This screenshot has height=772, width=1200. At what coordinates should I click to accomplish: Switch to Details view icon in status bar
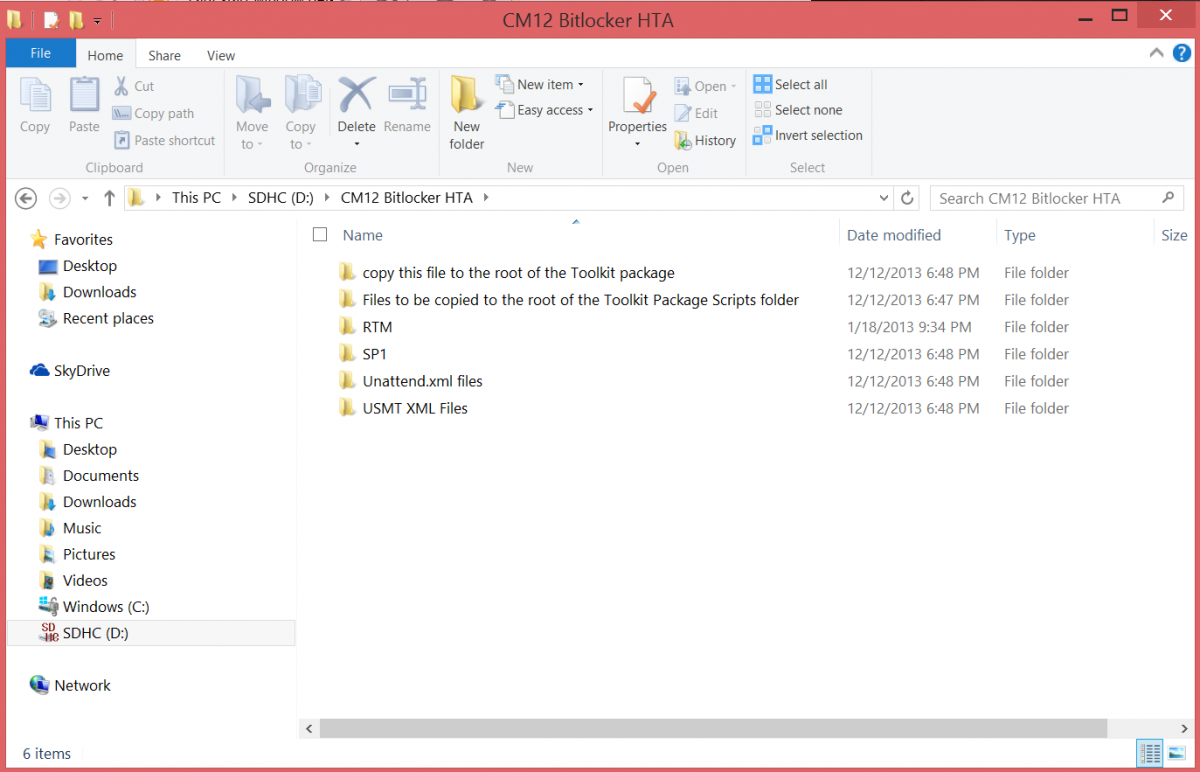click(x=1150, y=753)
